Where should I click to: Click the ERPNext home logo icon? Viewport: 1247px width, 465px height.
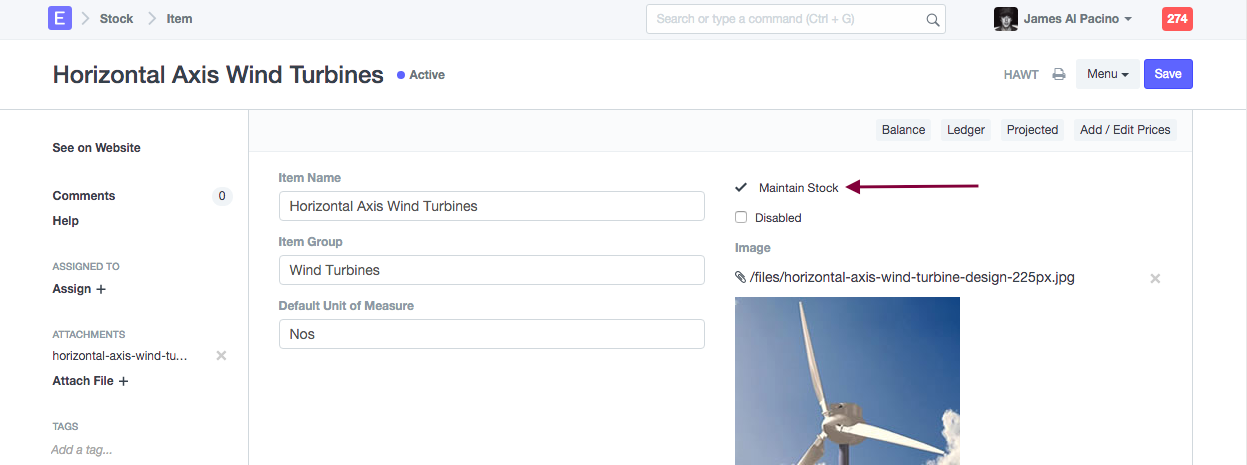[x=59, y=19]
